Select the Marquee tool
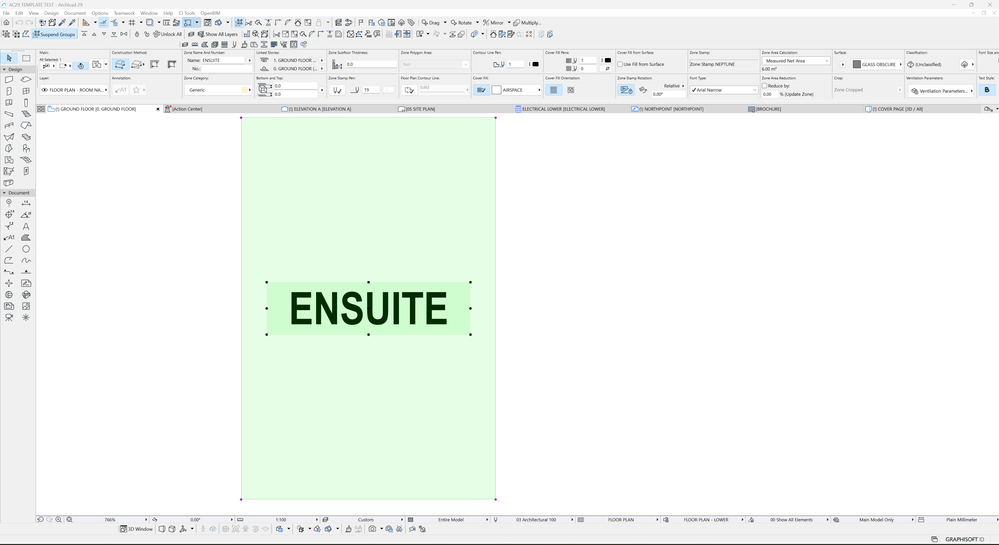Screen dimensions: 999x545 26,58
